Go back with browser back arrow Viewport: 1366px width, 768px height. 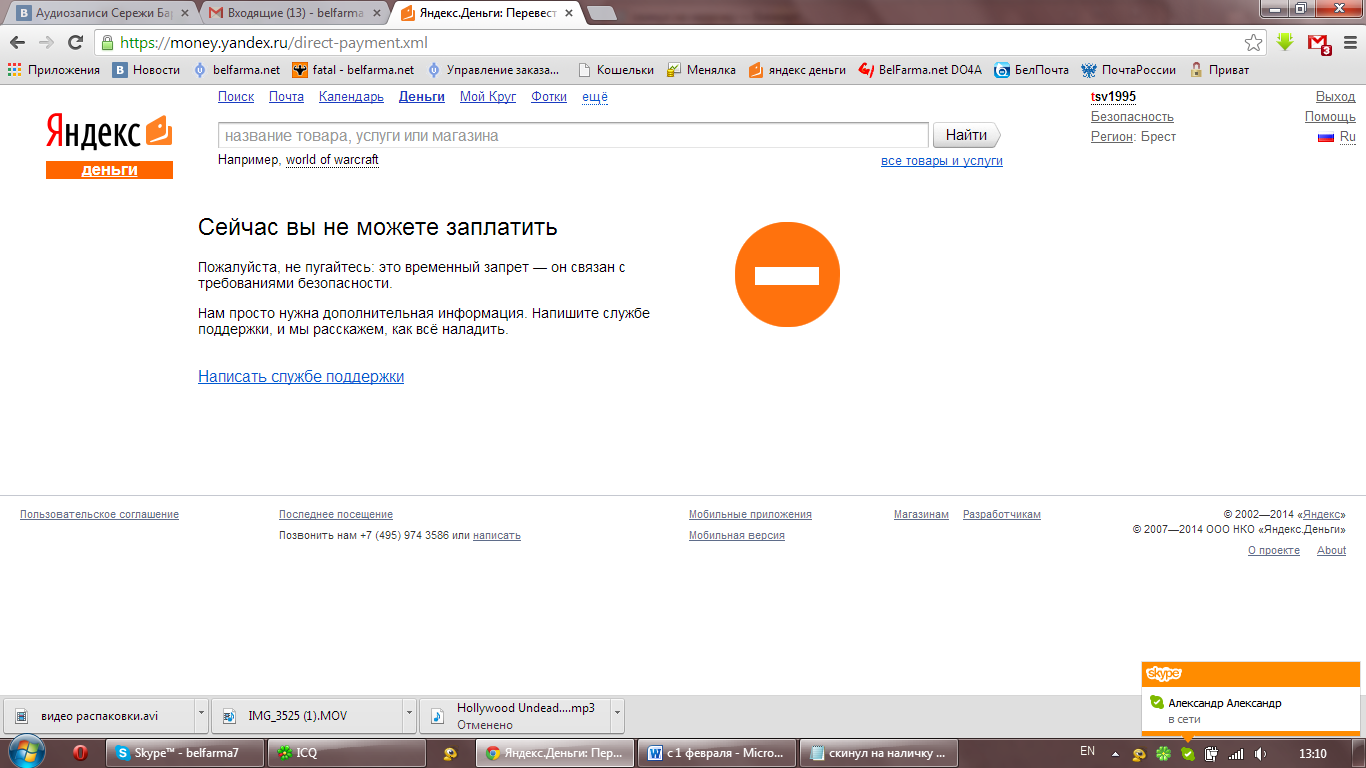click(x=17, y=43)
